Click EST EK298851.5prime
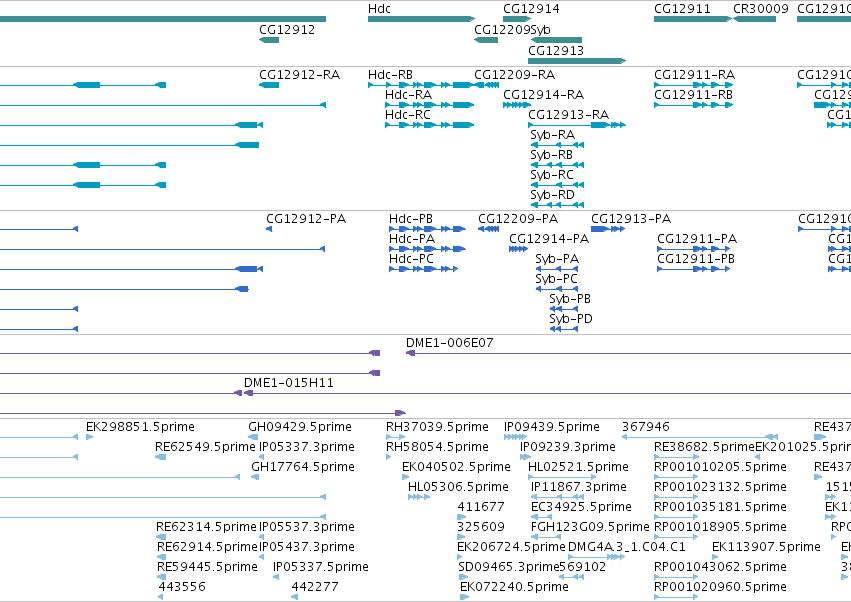Viewport: 851px width, 602px height. coord(141,427)
